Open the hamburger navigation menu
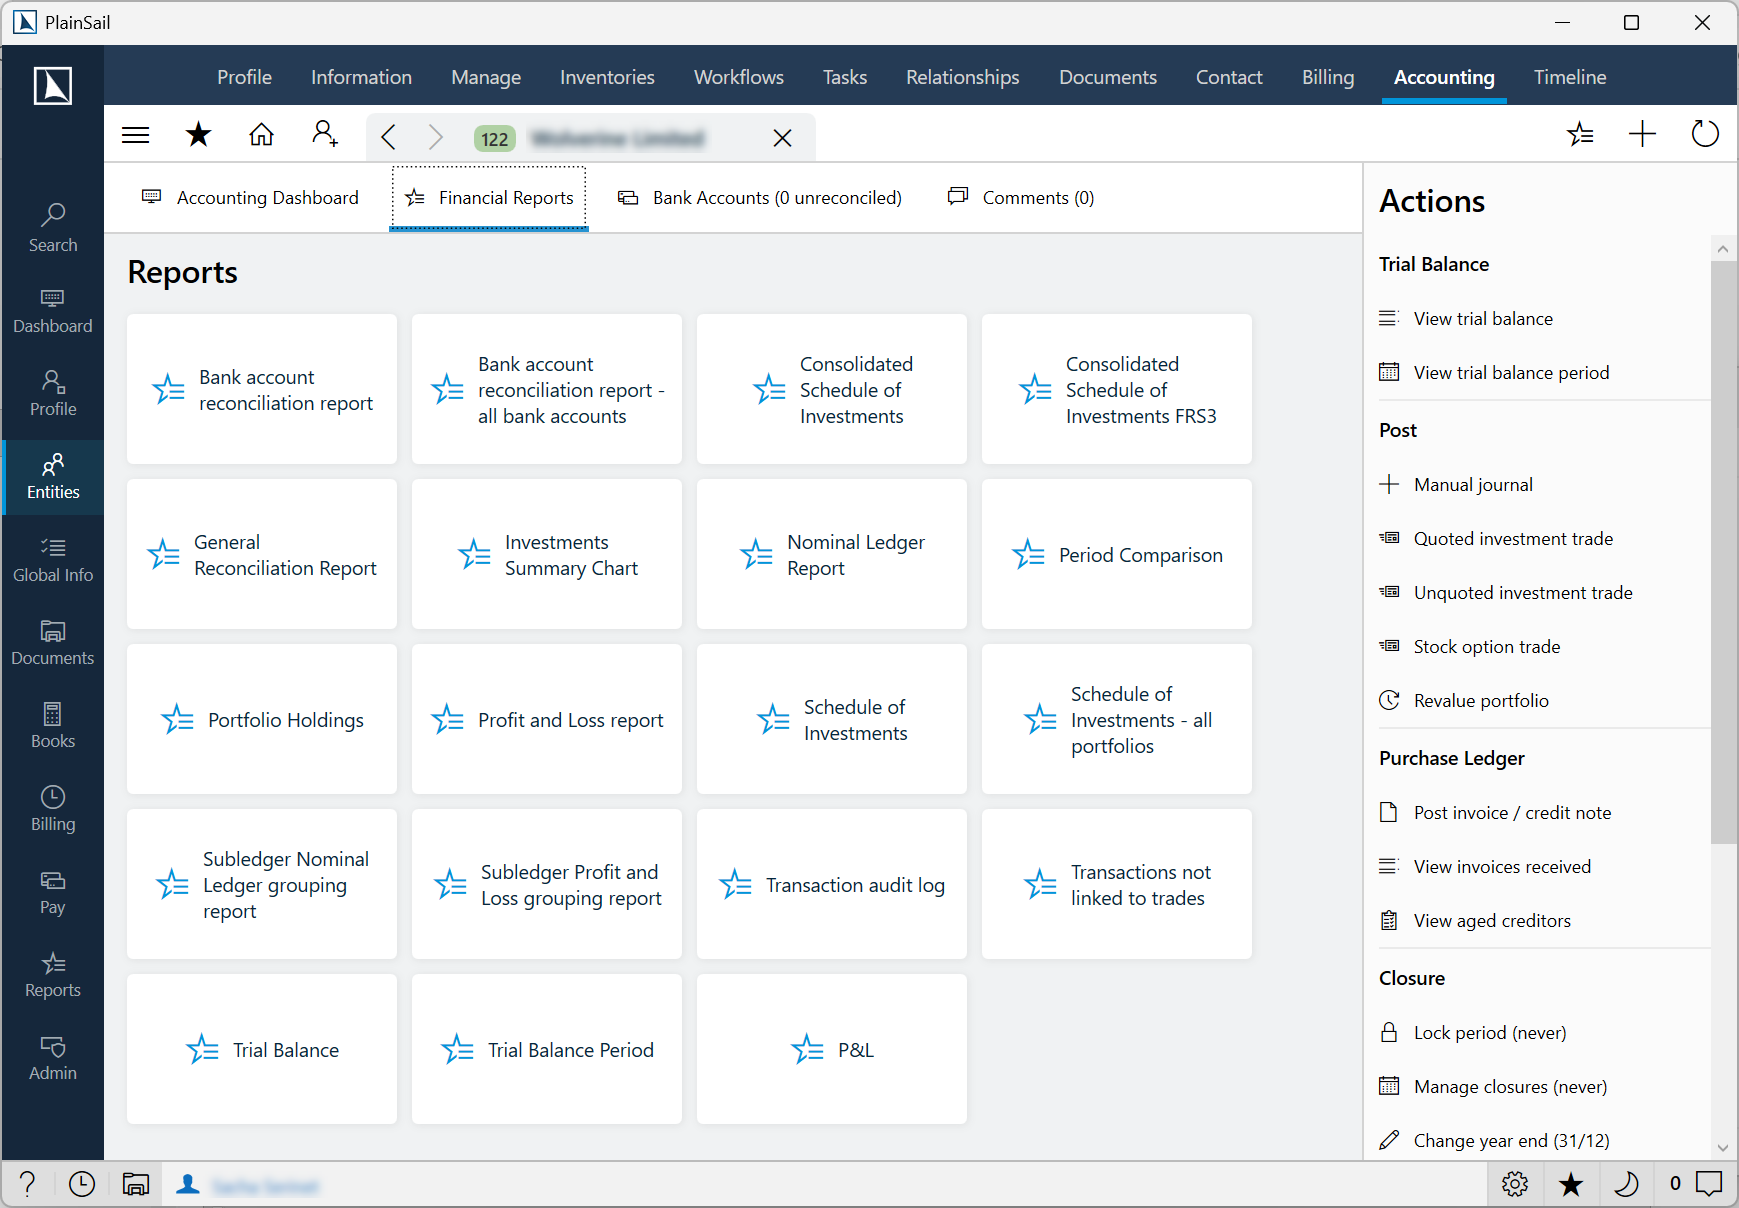This screenshot has width=1739, height=1208. coord(135,134)
